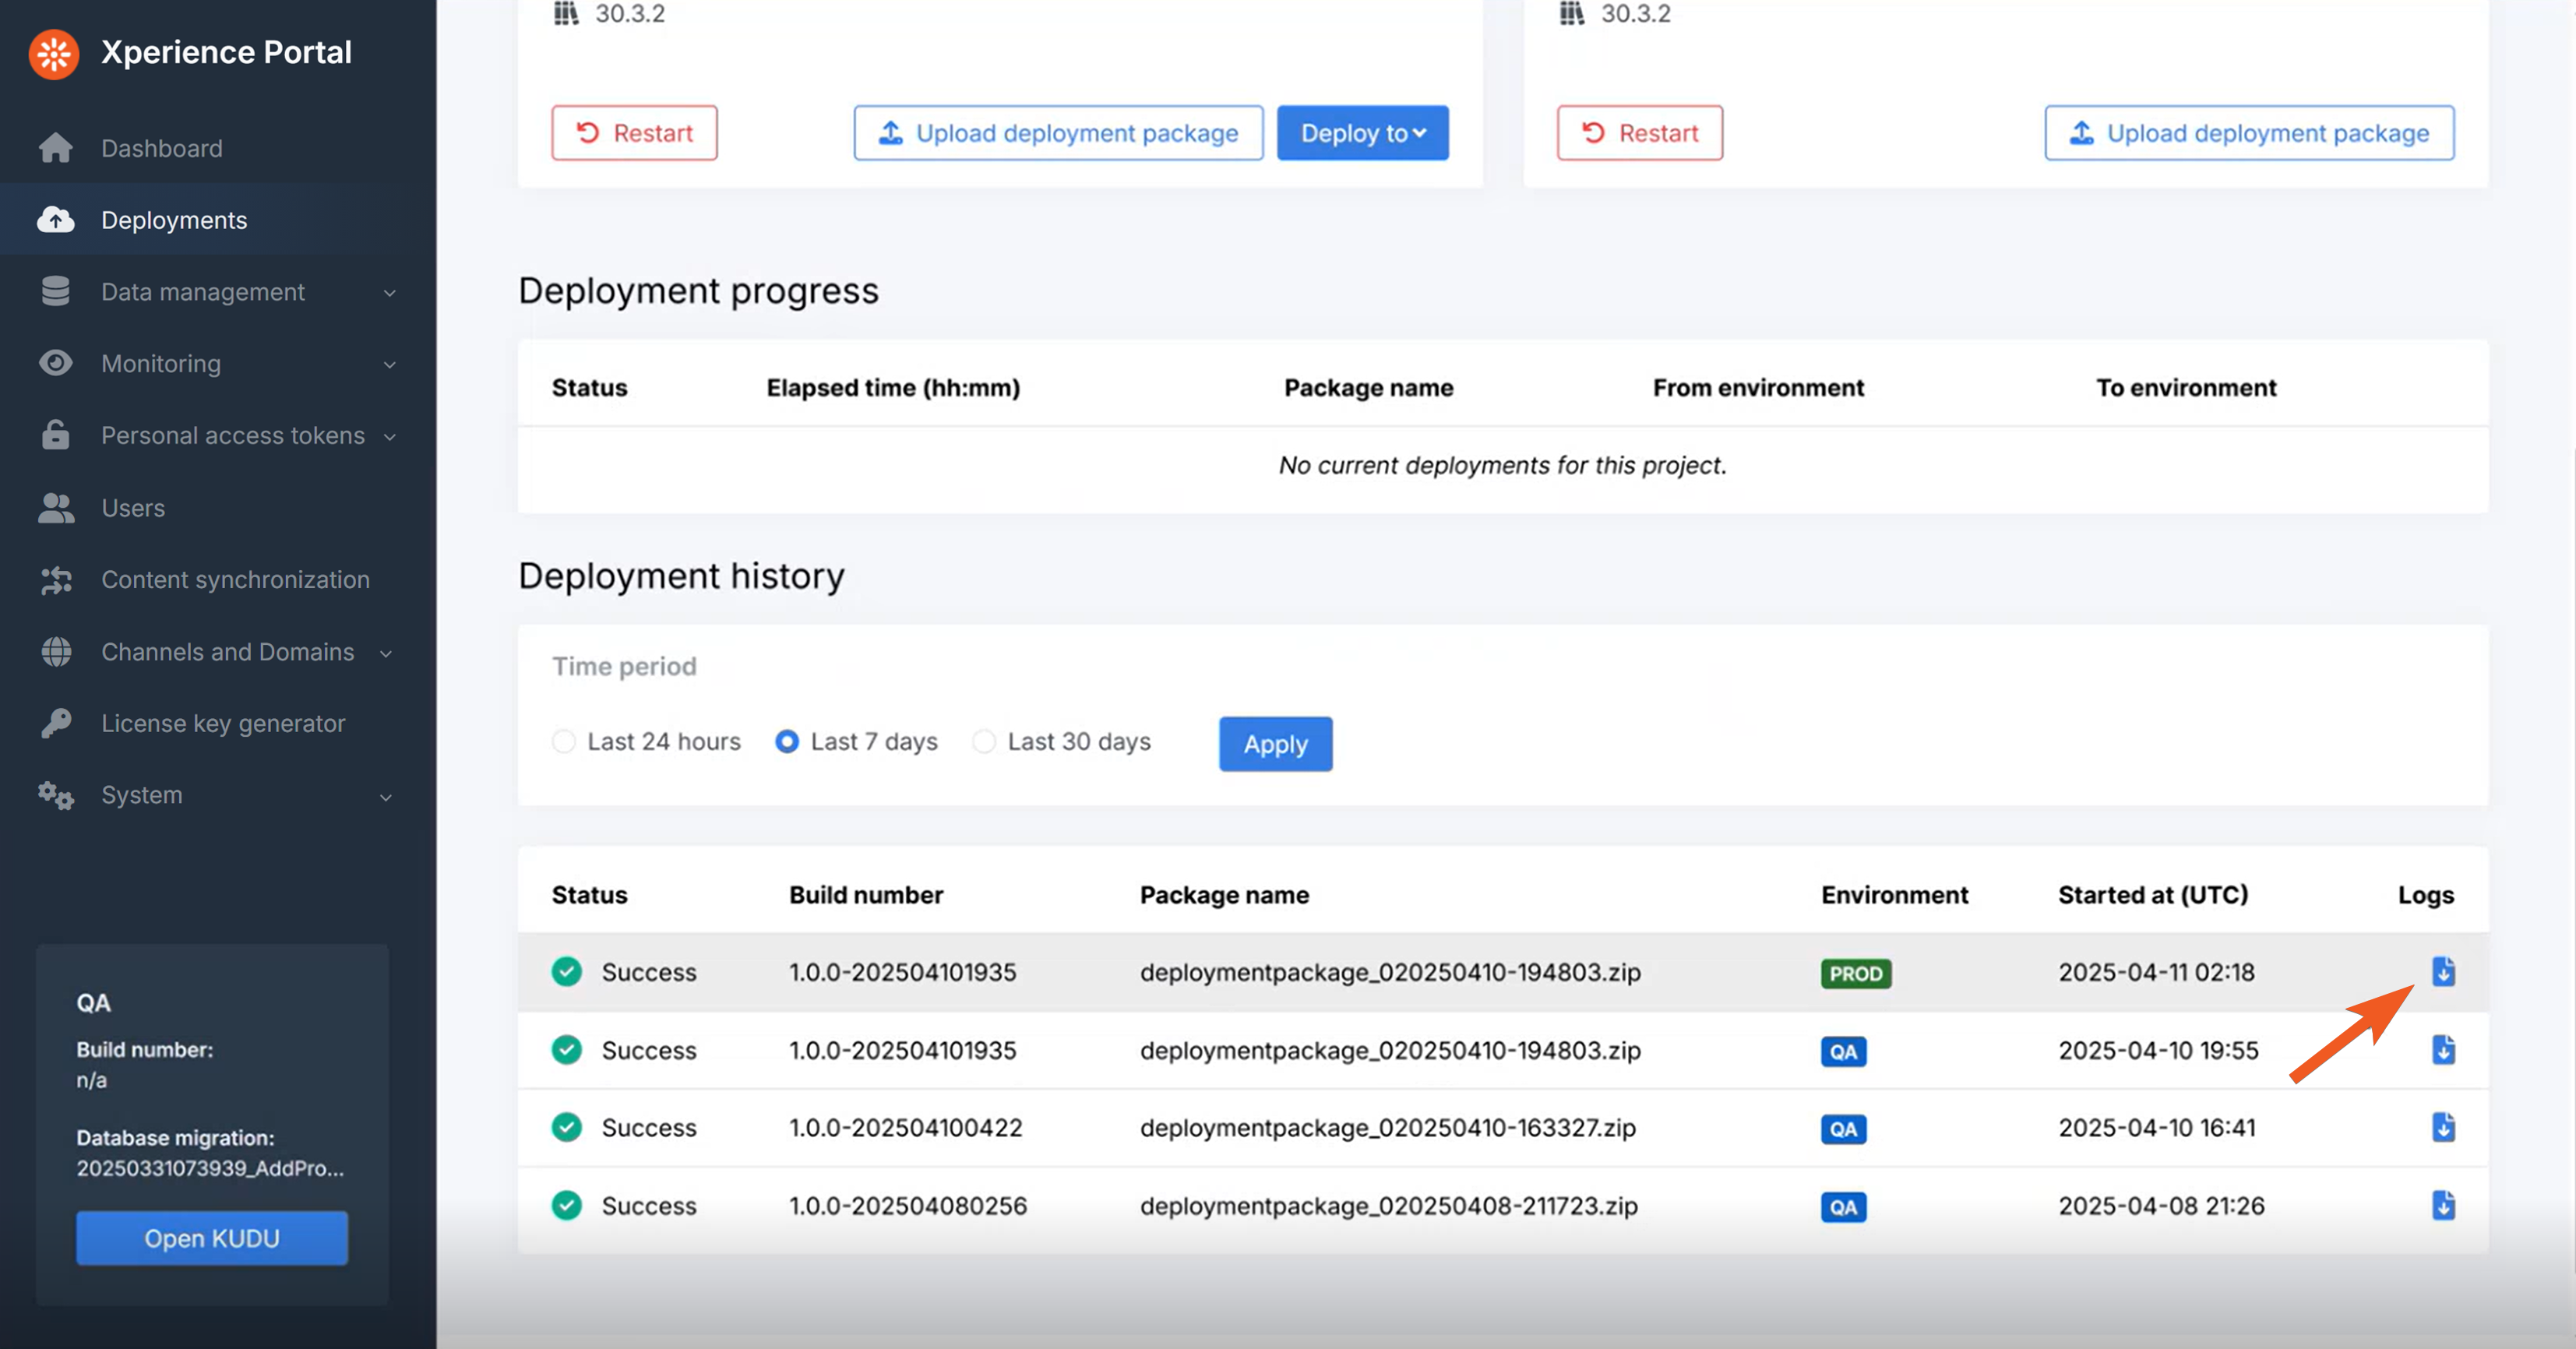Open the Deploy to dropdown
Viewport: 2576px width, 1349px height.
coord(1362,133)
